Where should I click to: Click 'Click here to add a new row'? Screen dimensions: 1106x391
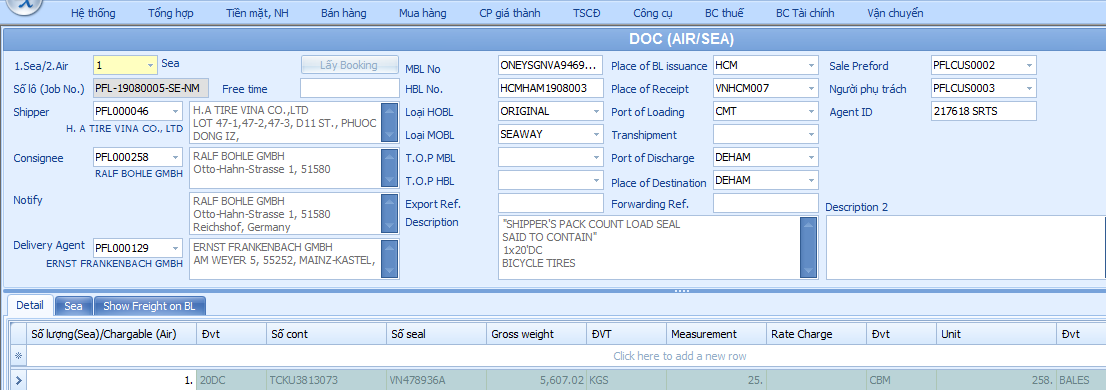click(679, 356)
